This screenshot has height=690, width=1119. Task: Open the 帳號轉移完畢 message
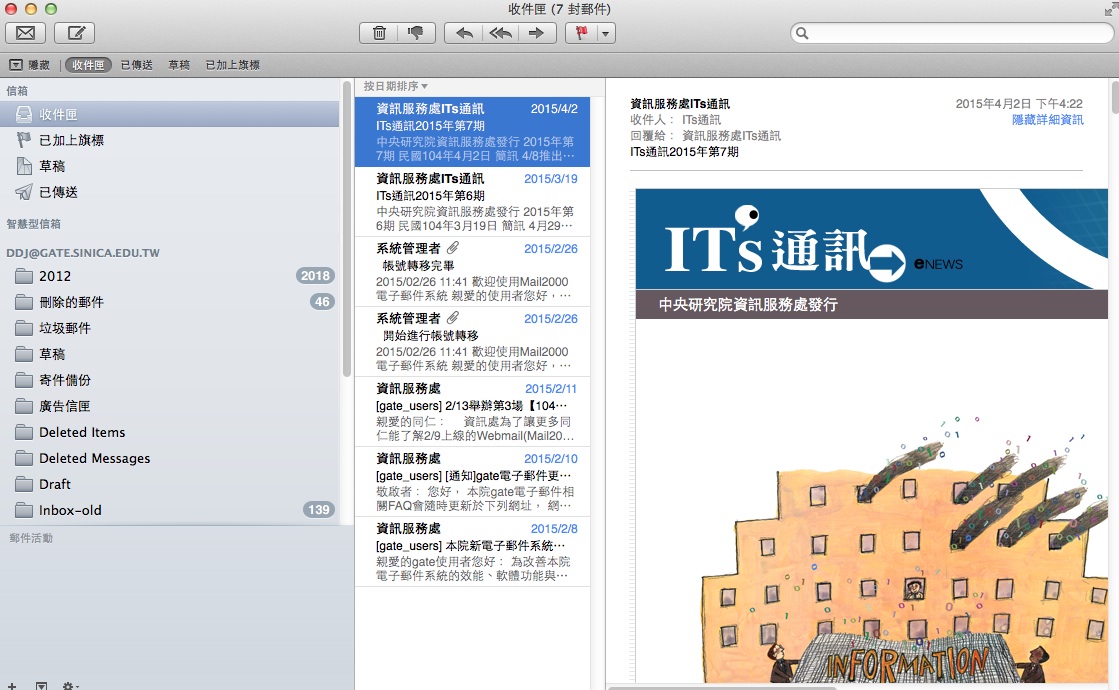(472, 272)
